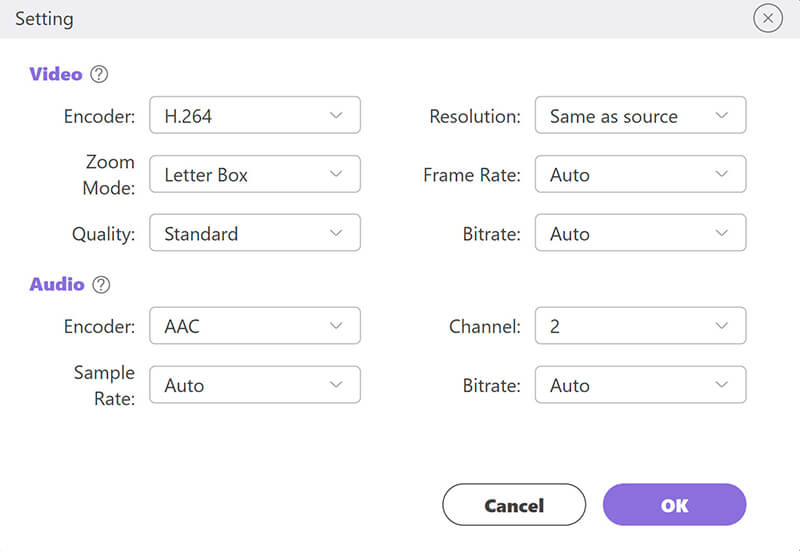Close the Setting dialog with the X
The height and width of the screenshot is (551, 800).
[767, 18]
